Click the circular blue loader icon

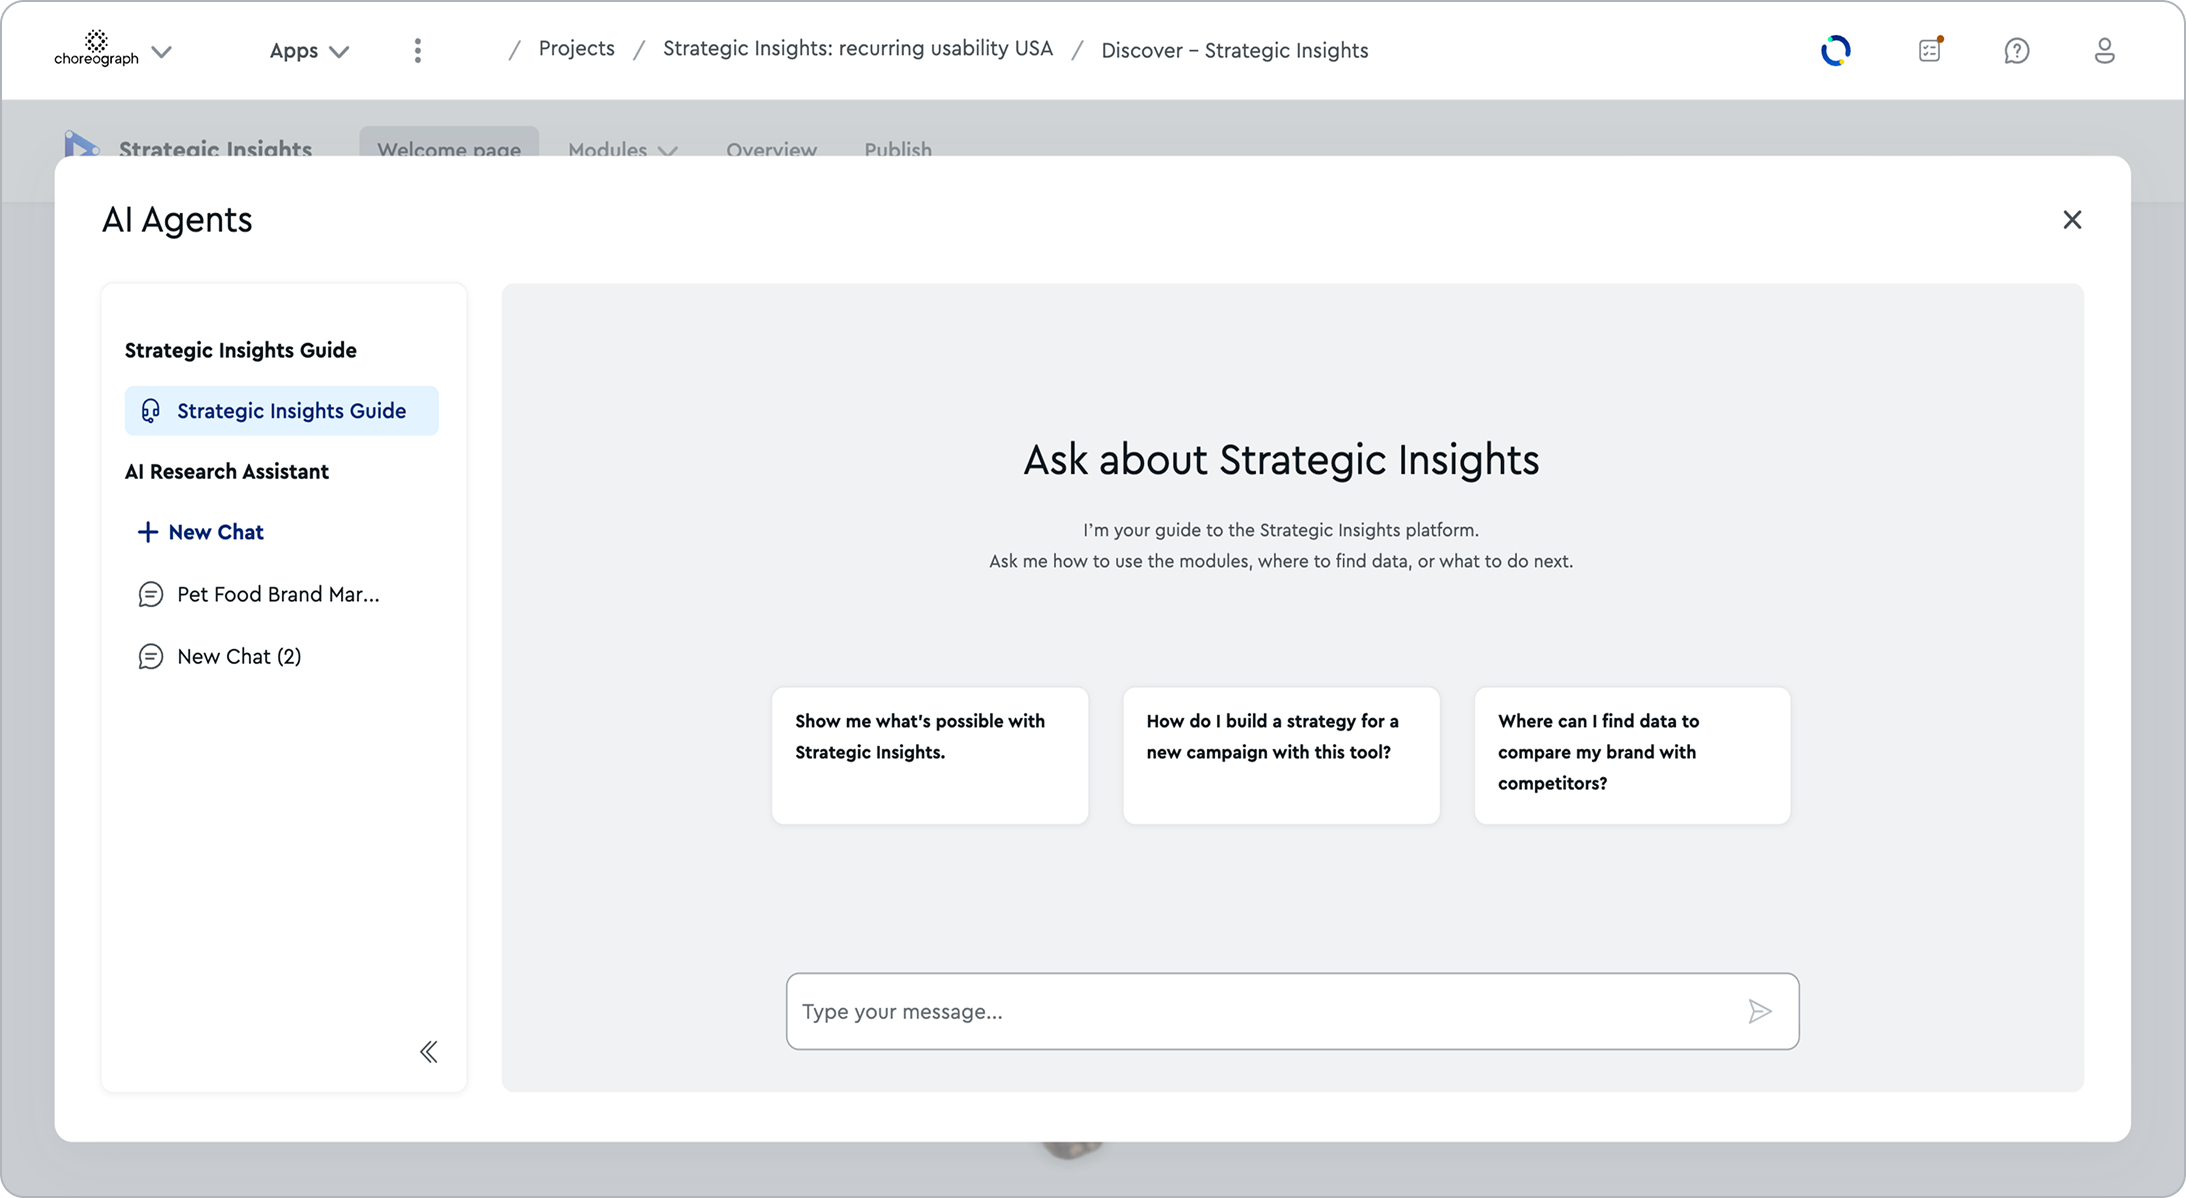click(x=1835, y=50)
